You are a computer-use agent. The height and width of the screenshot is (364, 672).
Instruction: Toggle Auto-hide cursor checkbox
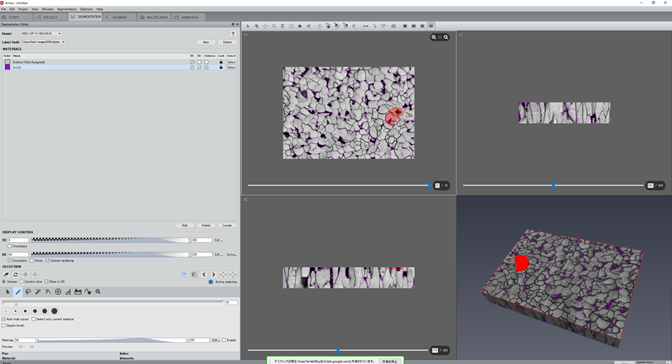click(x=4, y=319)
